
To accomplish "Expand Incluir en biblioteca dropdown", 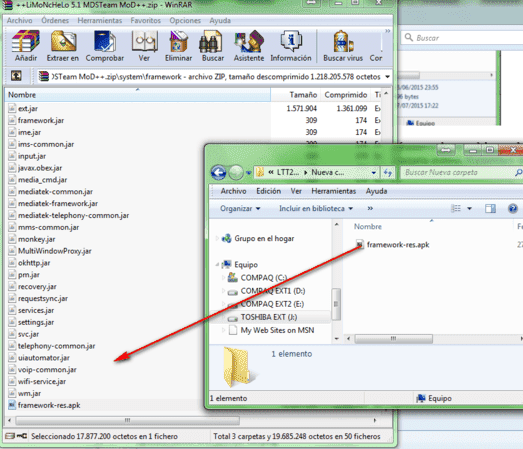I will 316,208.
